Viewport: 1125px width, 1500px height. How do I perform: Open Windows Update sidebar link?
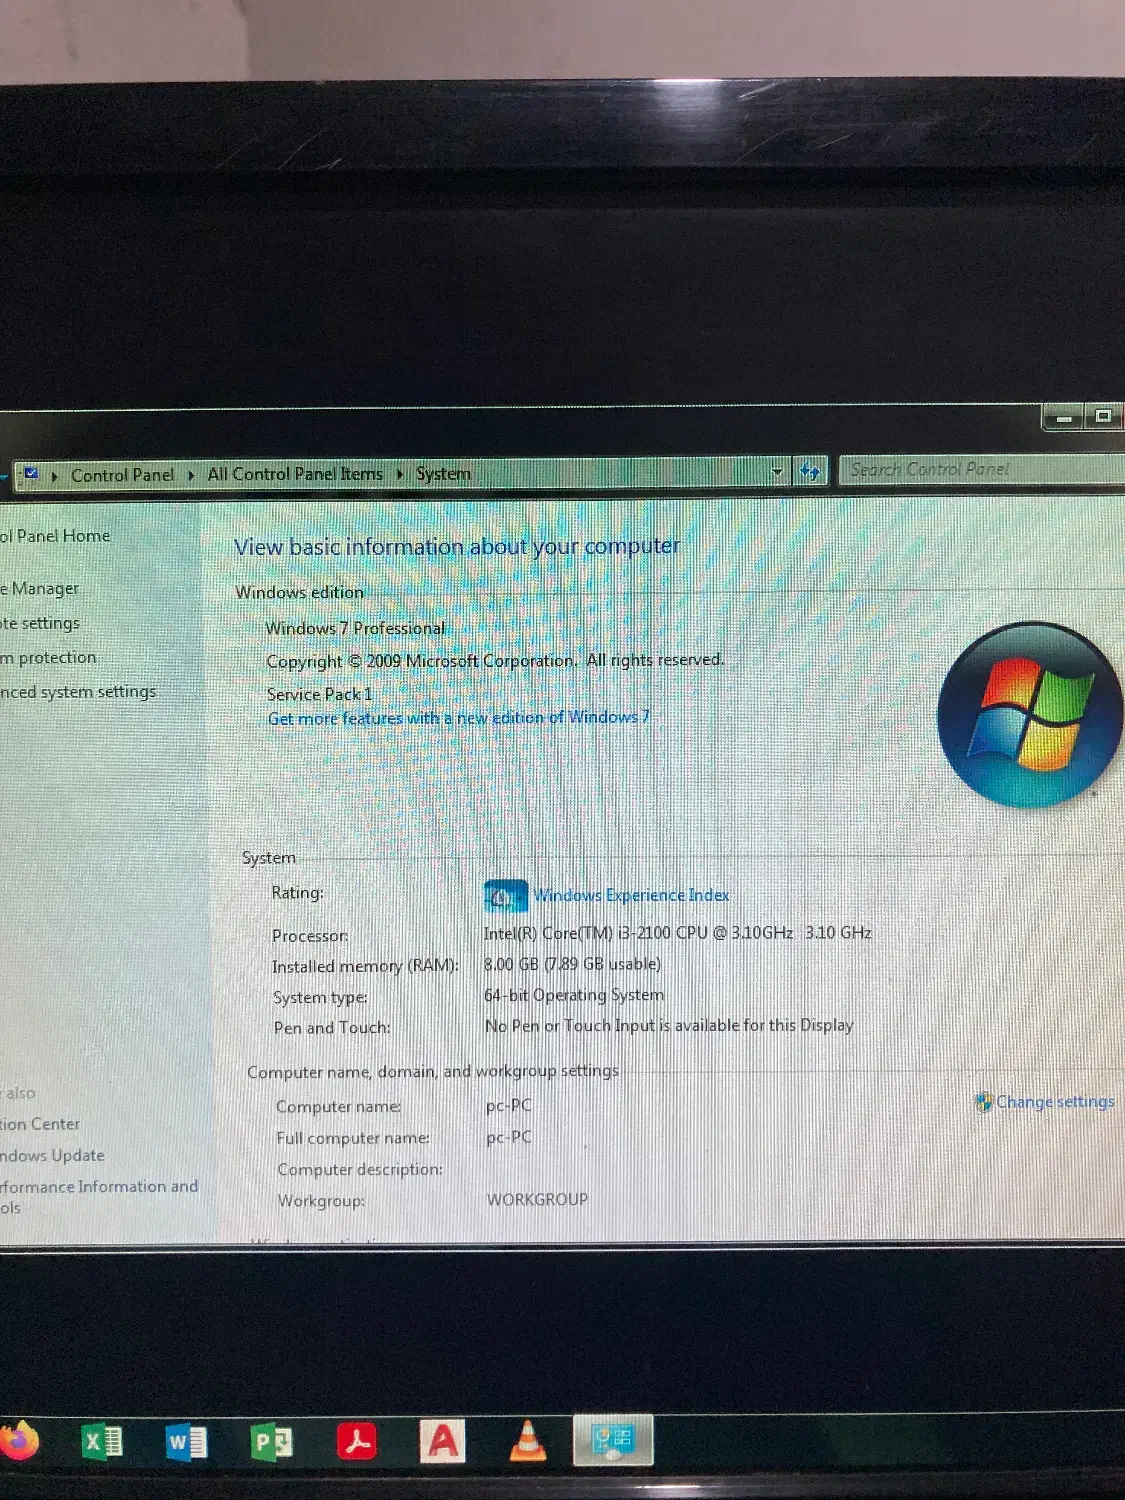[x=52, y=1155]
